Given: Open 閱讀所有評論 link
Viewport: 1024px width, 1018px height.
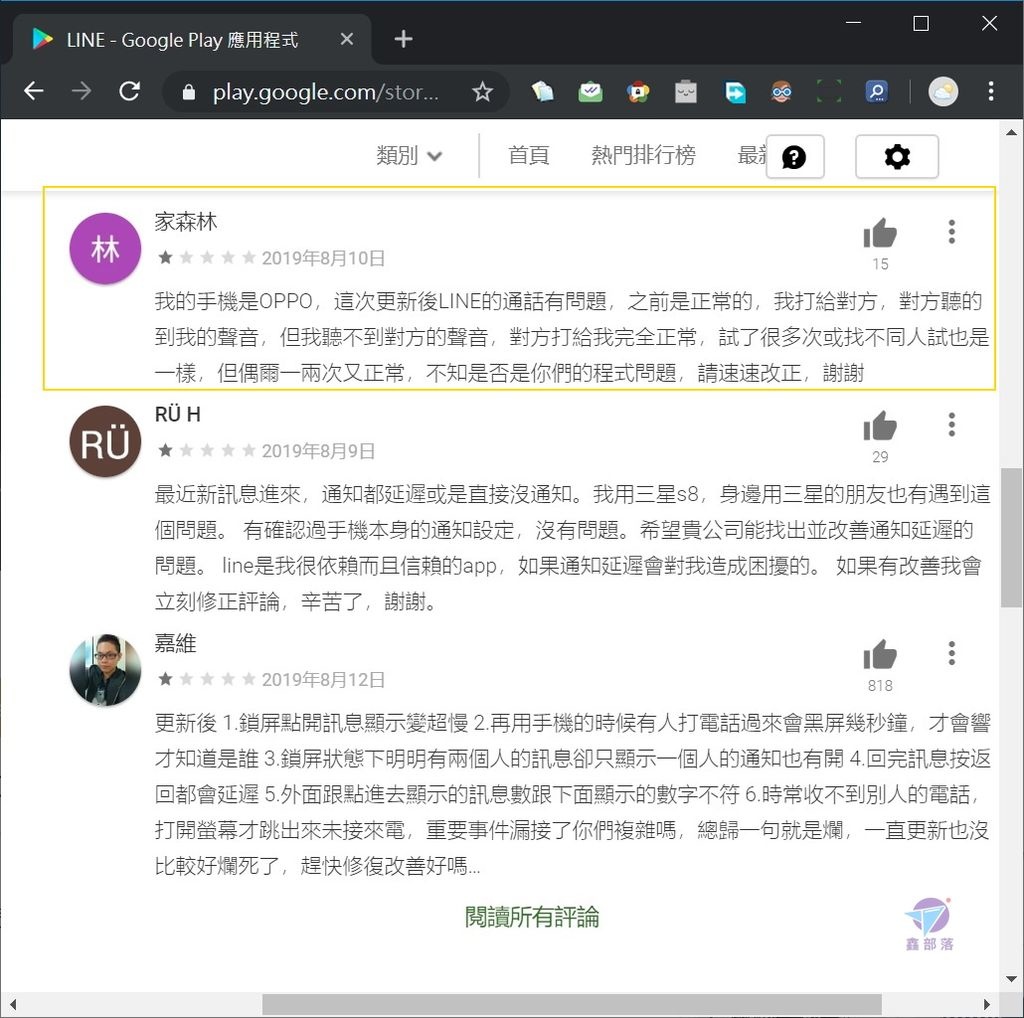Looking at the screenshot, I should [x=532, y=917].
